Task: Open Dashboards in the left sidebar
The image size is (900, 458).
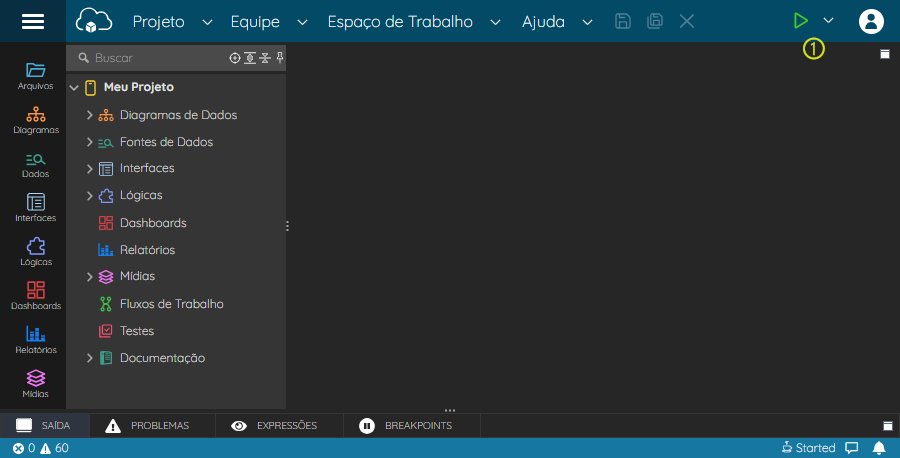Action: pyautogui.click(x=36, y=296)
